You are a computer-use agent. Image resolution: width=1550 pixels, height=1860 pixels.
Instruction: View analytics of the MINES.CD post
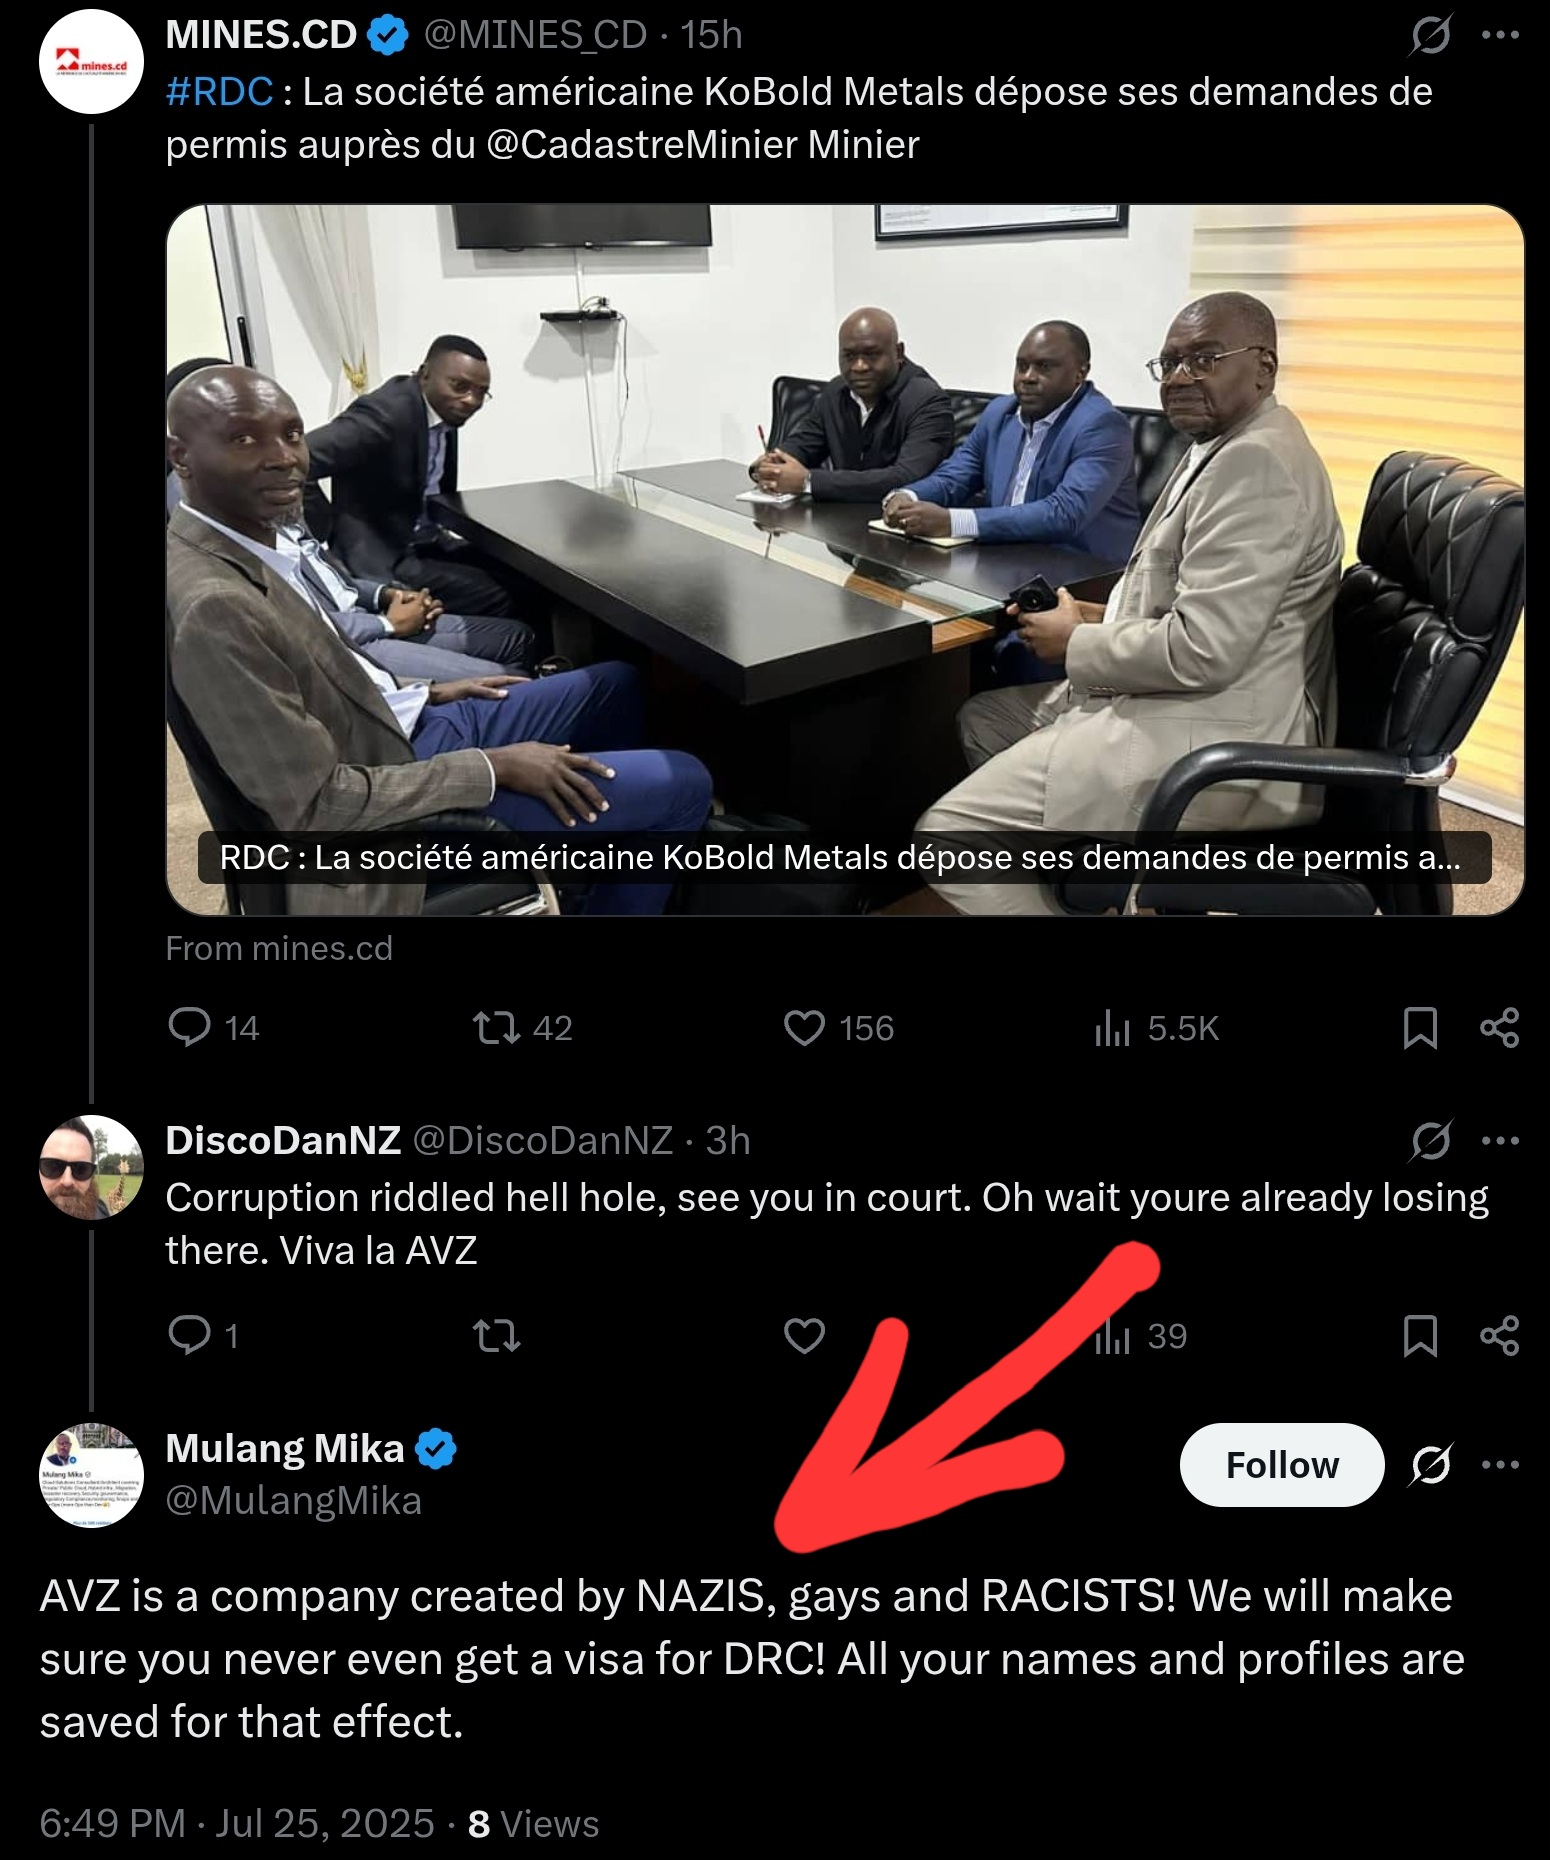click(1112, 1027)
